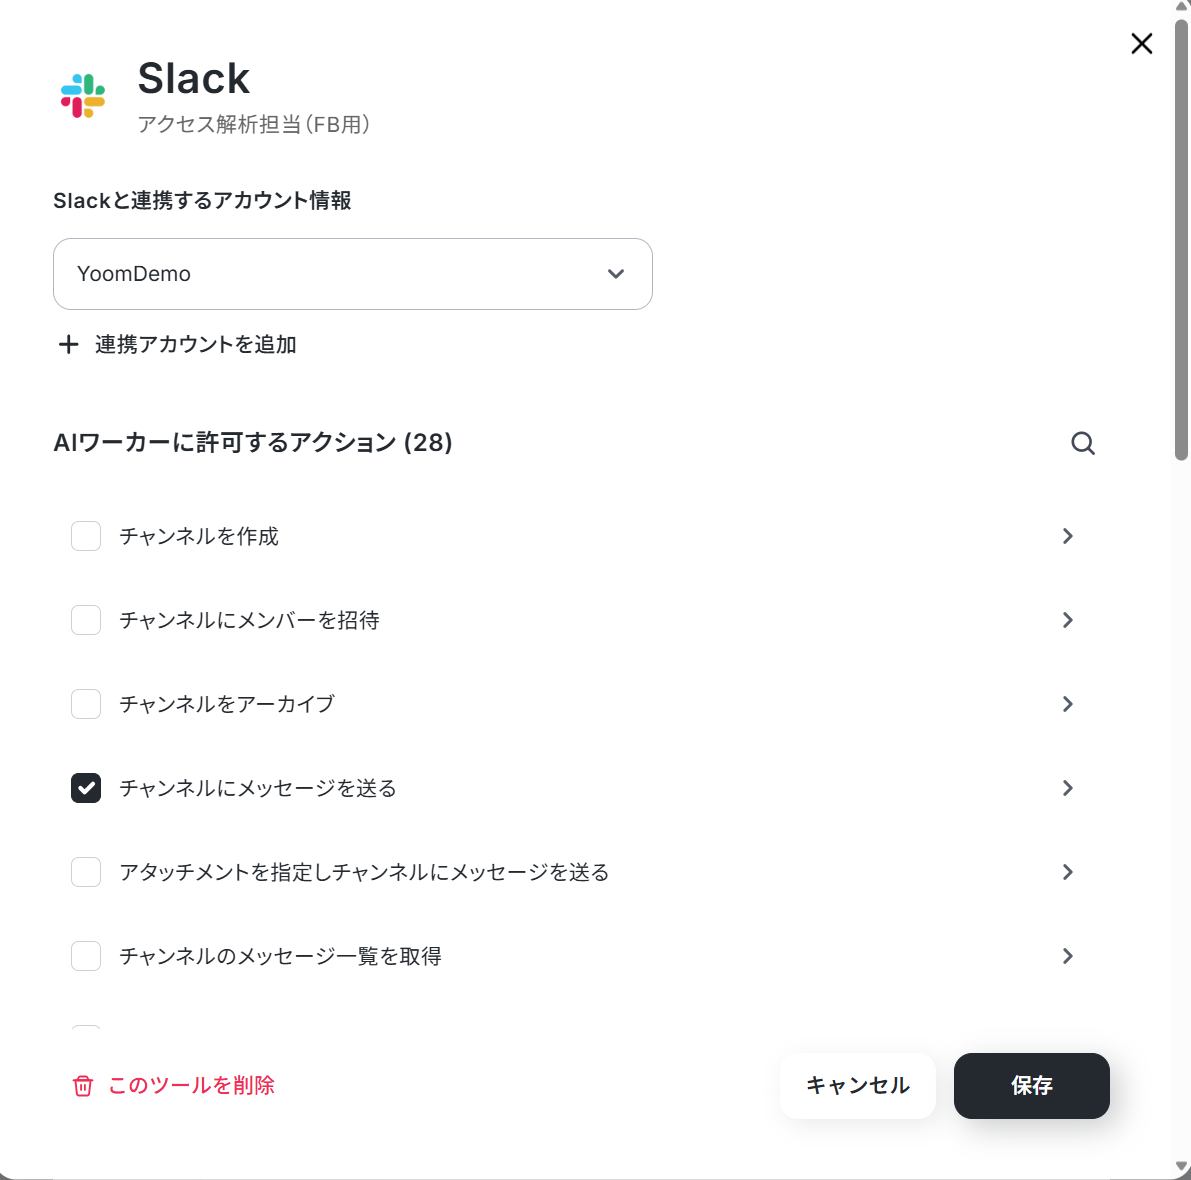Expand アタッチメントを指定しチャンネルにメッセージを送る chevron
Image resolution: width=1191 pixels, height=1180 pixels.
tap(1067, 872)
